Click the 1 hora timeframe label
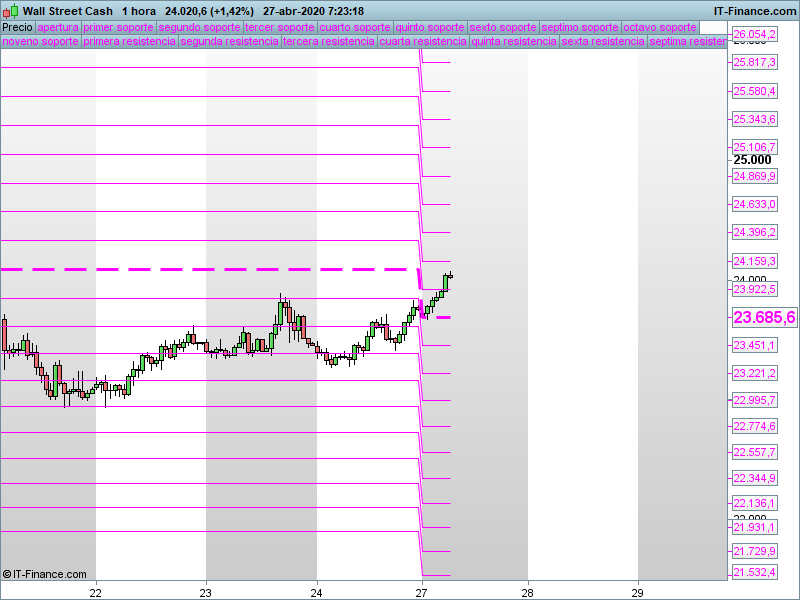This screenshot has height=600, width=800. pyautogui.click(x=139, y=11)
